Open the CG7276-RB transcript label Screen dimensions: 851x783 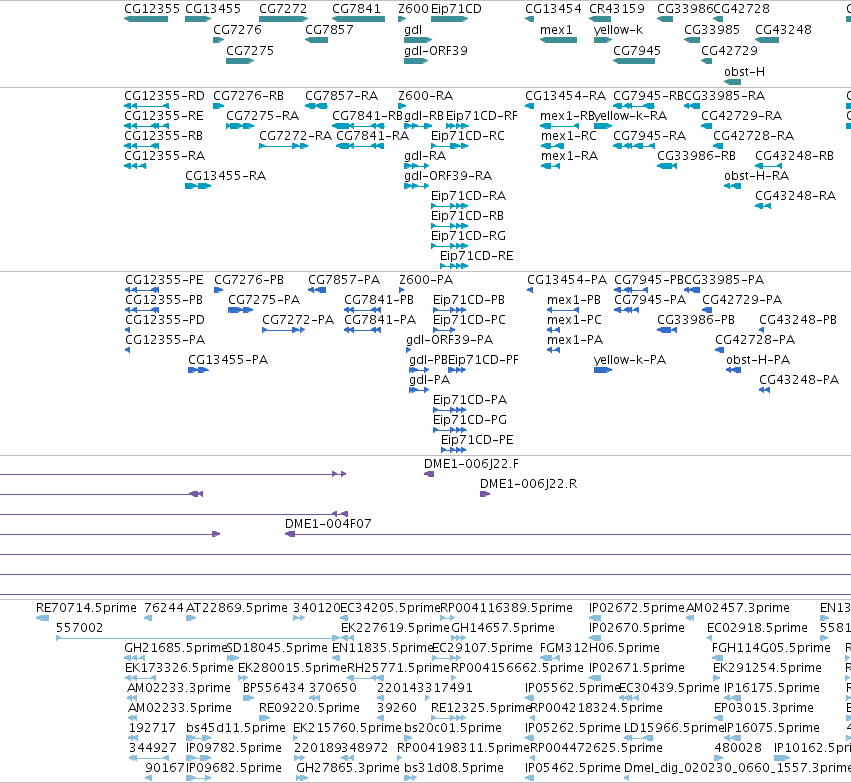click(x=249, y=96)
